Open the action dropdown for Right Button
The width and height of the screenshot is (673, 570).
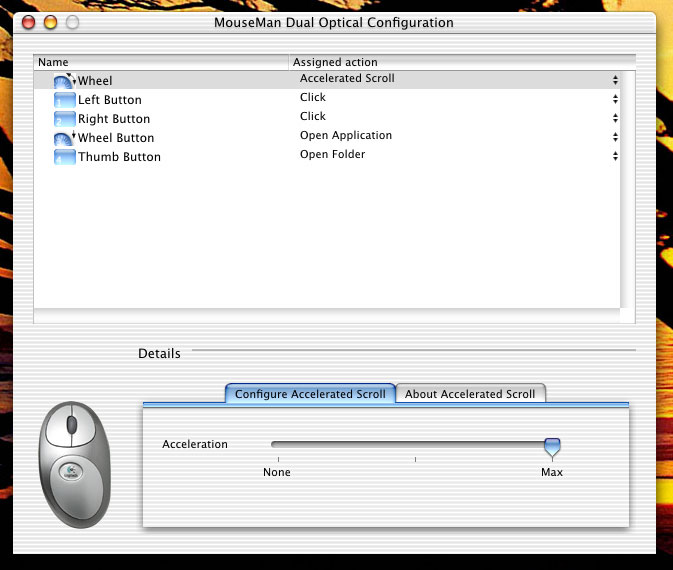point(615,118)
